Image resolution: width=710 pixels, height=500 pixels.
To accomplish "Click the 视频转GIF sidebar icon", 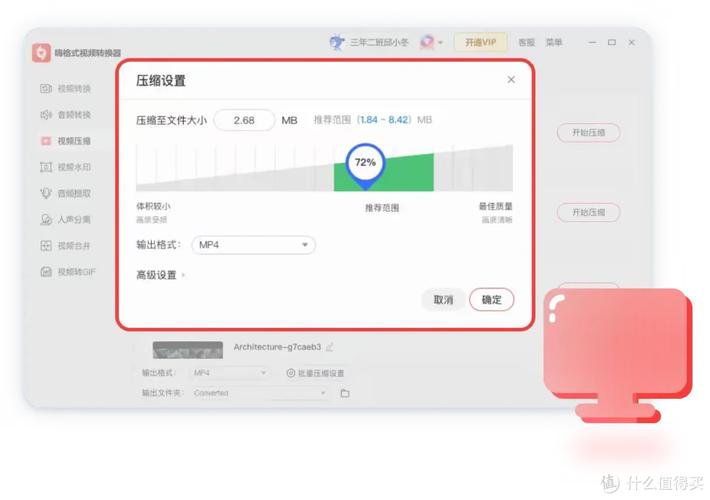I will [46, 272].
